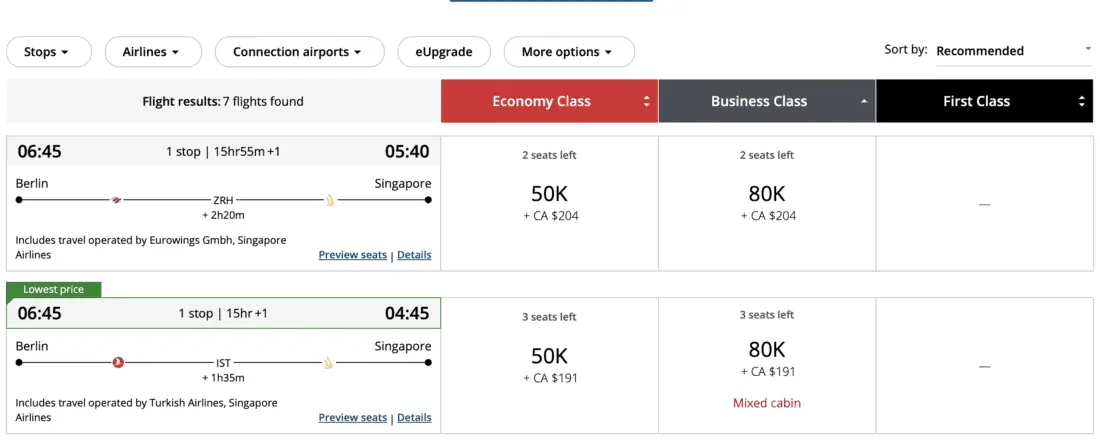The width and height of the screenshot is (1100, 441).
Task: Toggle Economy Class column sort arrows
Action: 646,101
